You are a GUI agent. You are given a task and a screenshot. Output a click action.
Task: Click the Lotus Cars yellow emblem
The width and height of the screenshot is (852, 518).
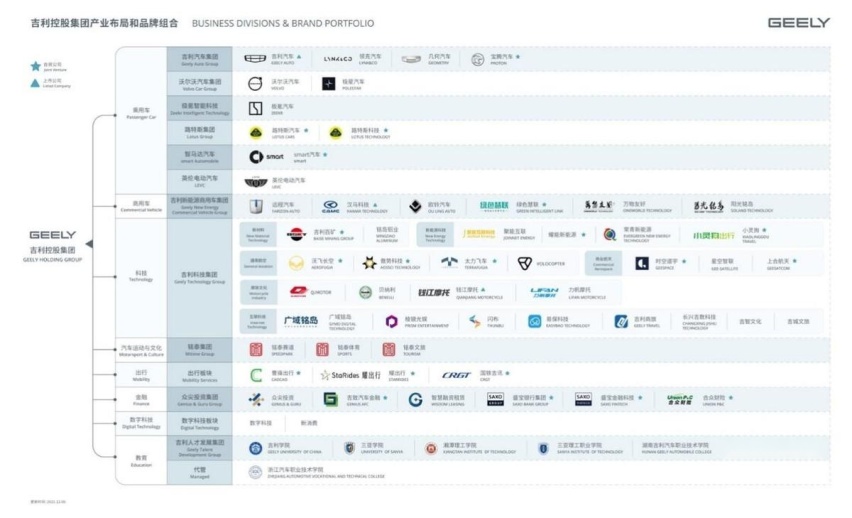[256, 132]
